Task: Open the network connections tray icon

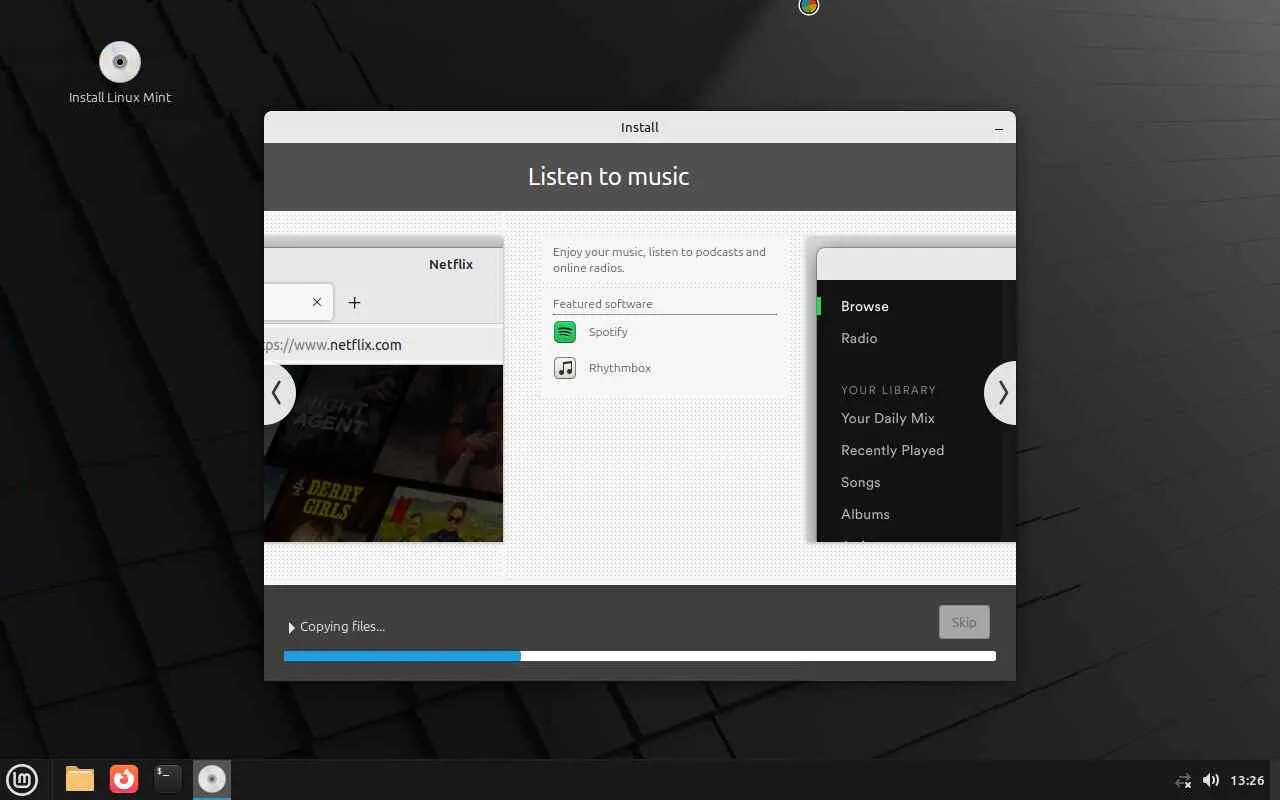Action: coord(1184,780)
